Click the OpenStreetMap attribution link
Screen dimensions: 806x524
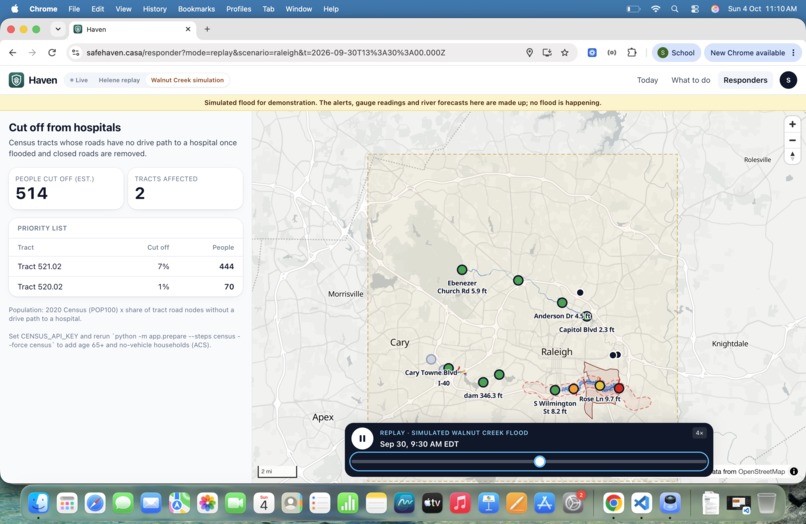761,472
